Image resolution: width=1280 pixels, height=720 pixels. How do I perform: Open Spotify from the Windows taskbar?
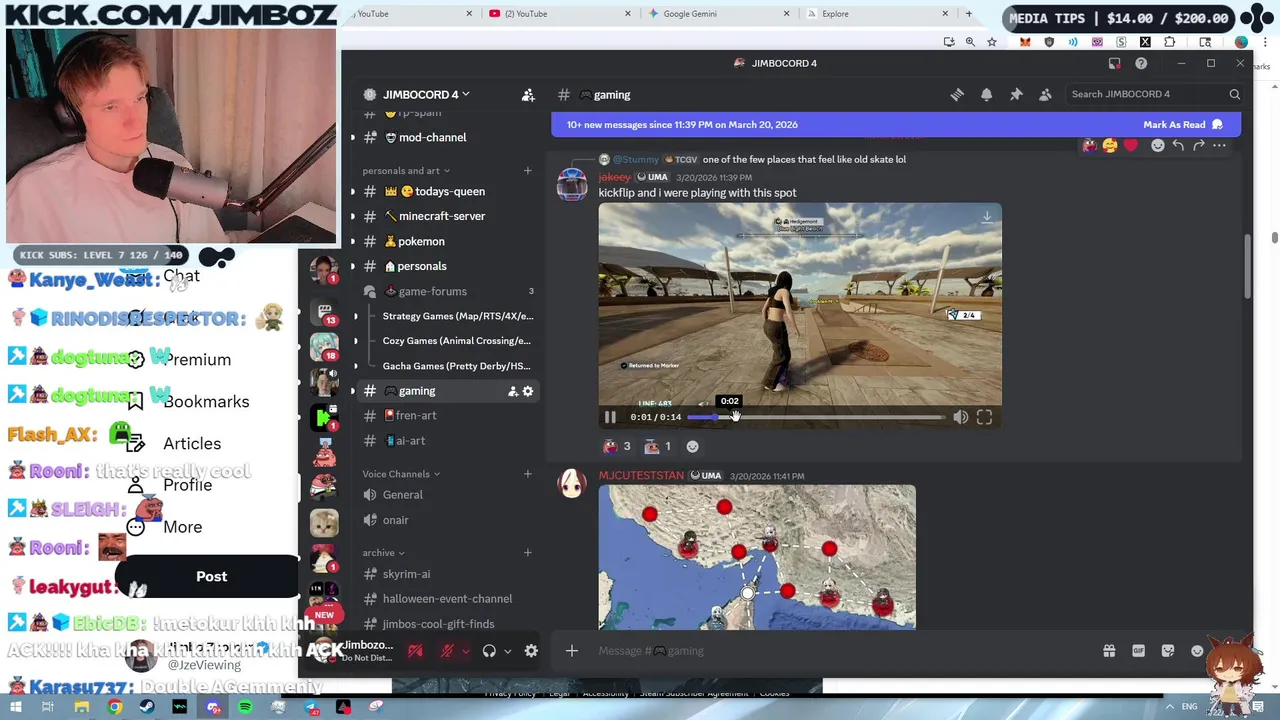pyautogui.click(x=245, y=707)
